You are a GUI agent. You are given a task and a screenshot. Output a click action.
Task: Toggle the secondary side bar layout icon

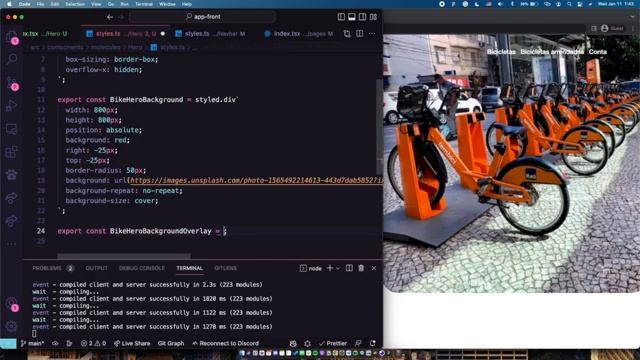pos(362,17)
